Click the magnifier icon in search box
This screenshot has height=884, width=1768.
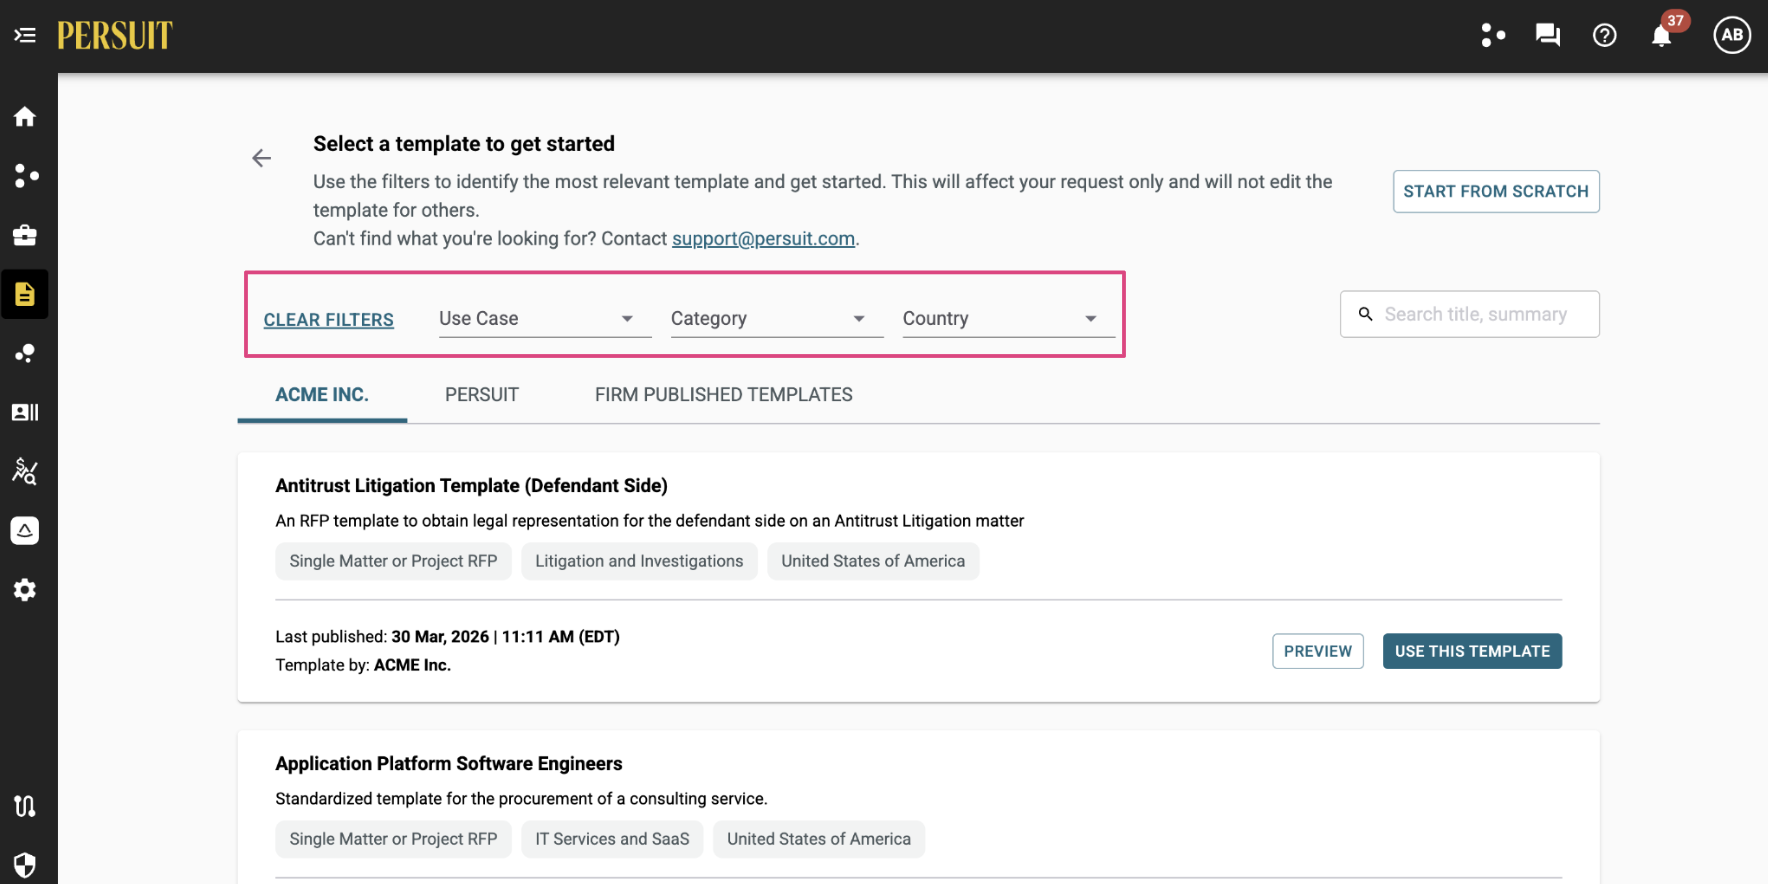tap(1366, 314)
